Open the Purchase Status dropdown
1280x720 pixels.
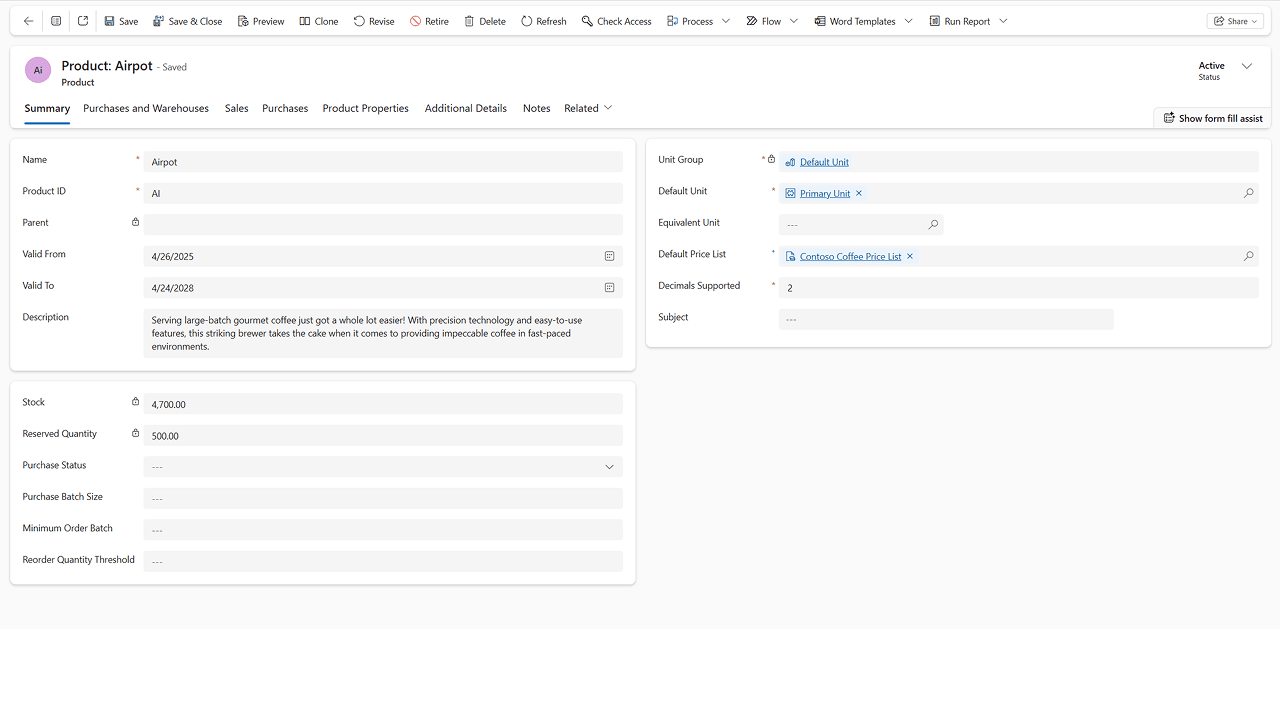(x=609, y=466)
